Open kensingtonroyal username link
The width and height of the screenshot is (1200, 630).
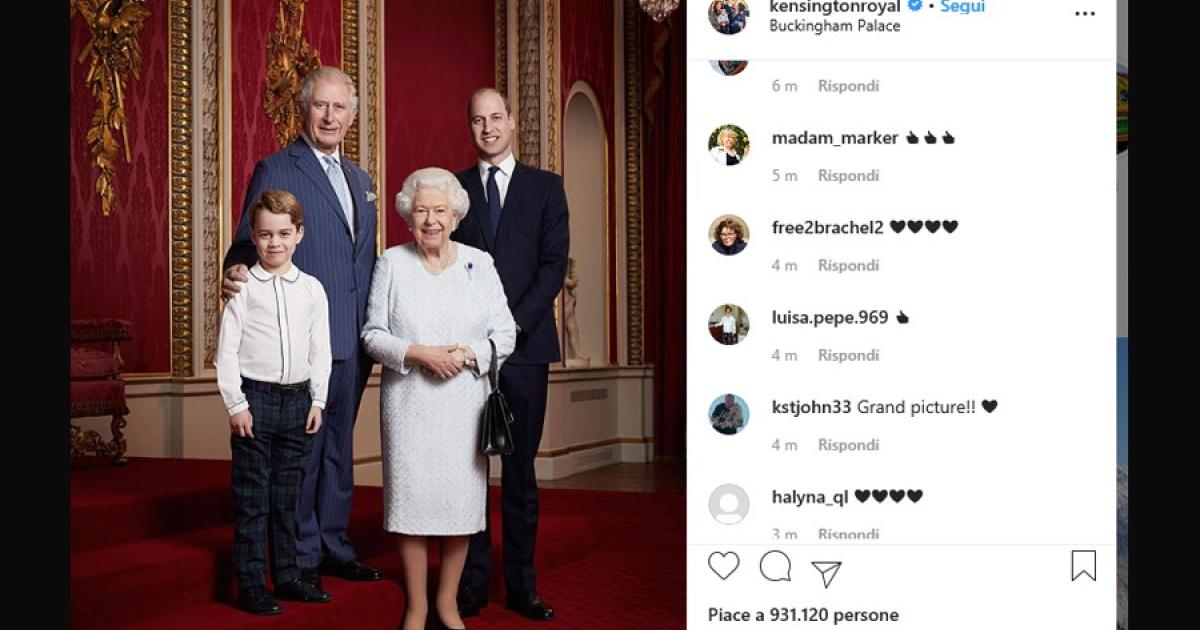pos(835,7)
